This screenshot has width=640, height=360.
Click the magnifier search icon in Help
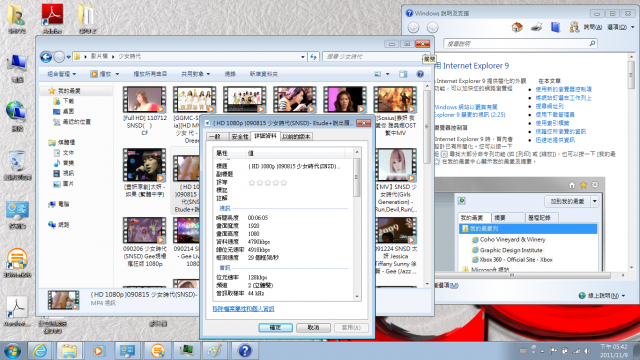[592, 43]
